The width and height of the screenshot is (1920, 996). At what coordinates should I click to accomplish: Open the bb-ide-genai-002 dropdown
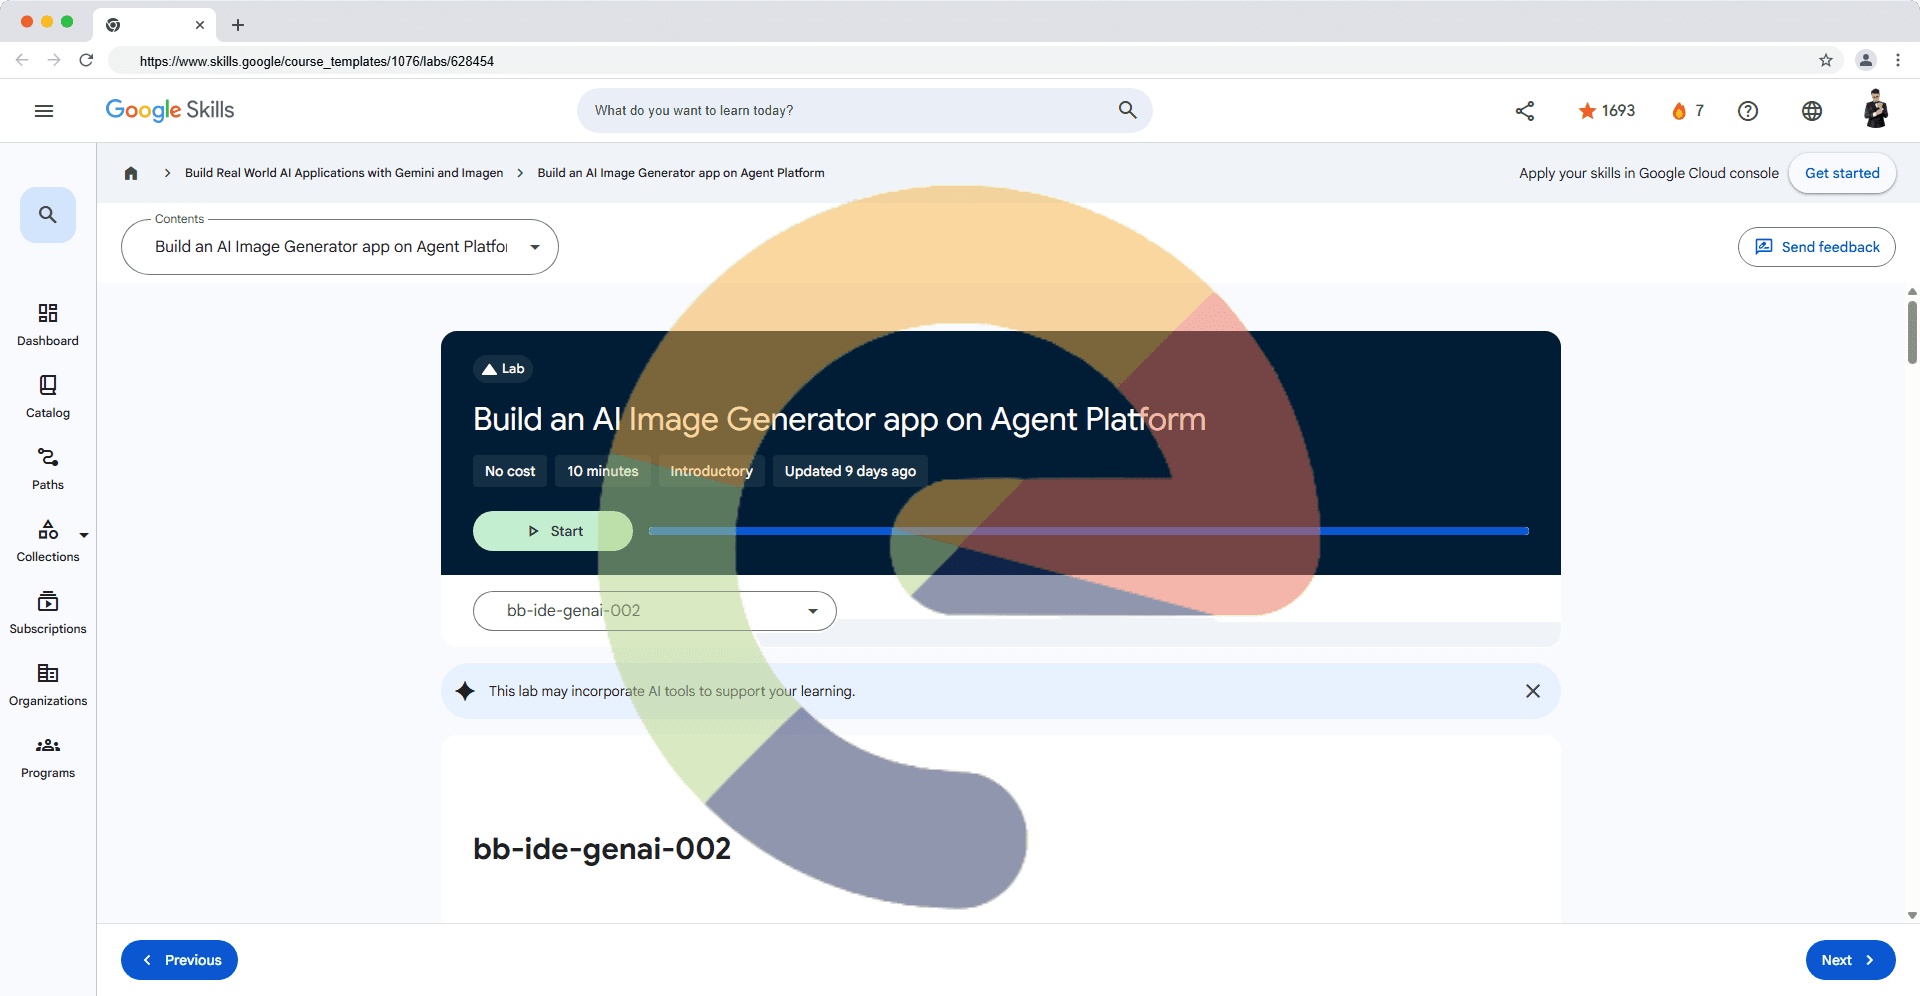pos(655,611)
